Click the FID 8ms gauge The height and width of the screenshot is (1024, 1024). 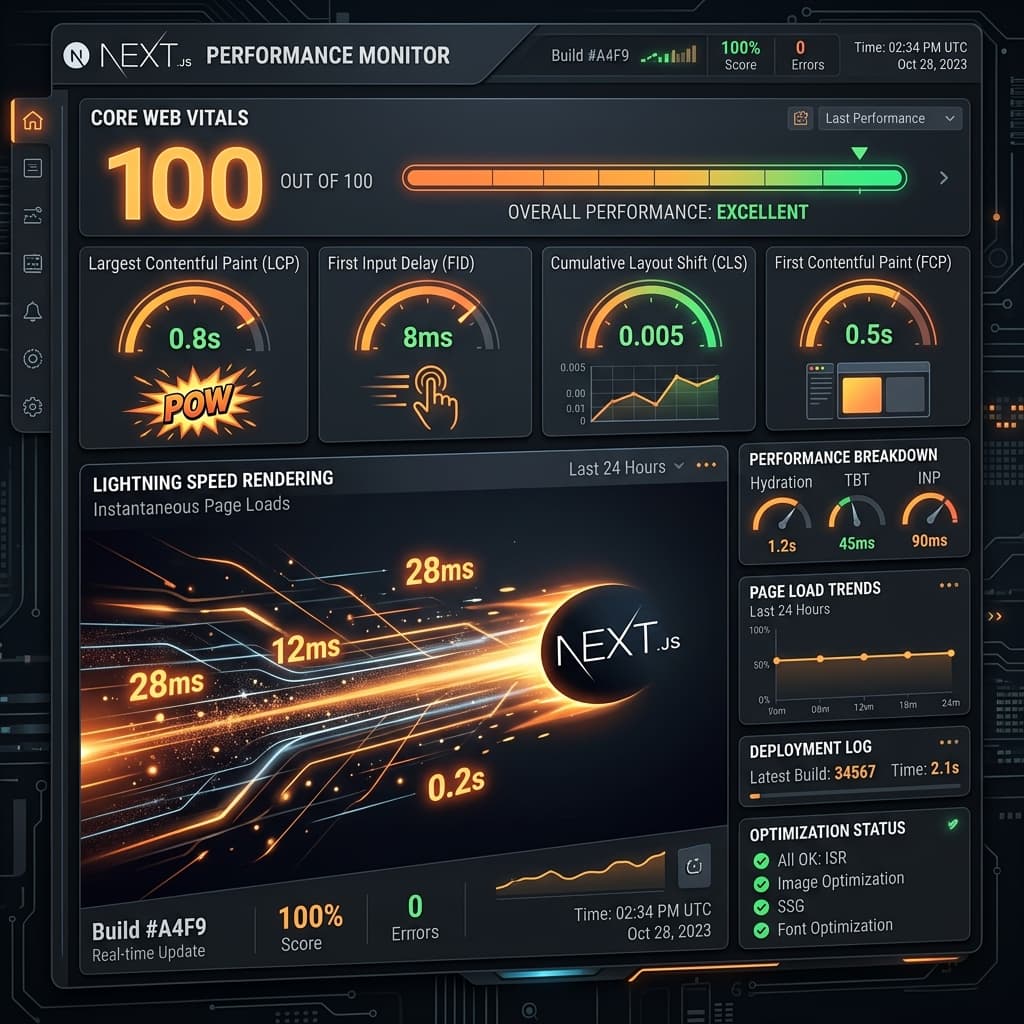(427, 317)
